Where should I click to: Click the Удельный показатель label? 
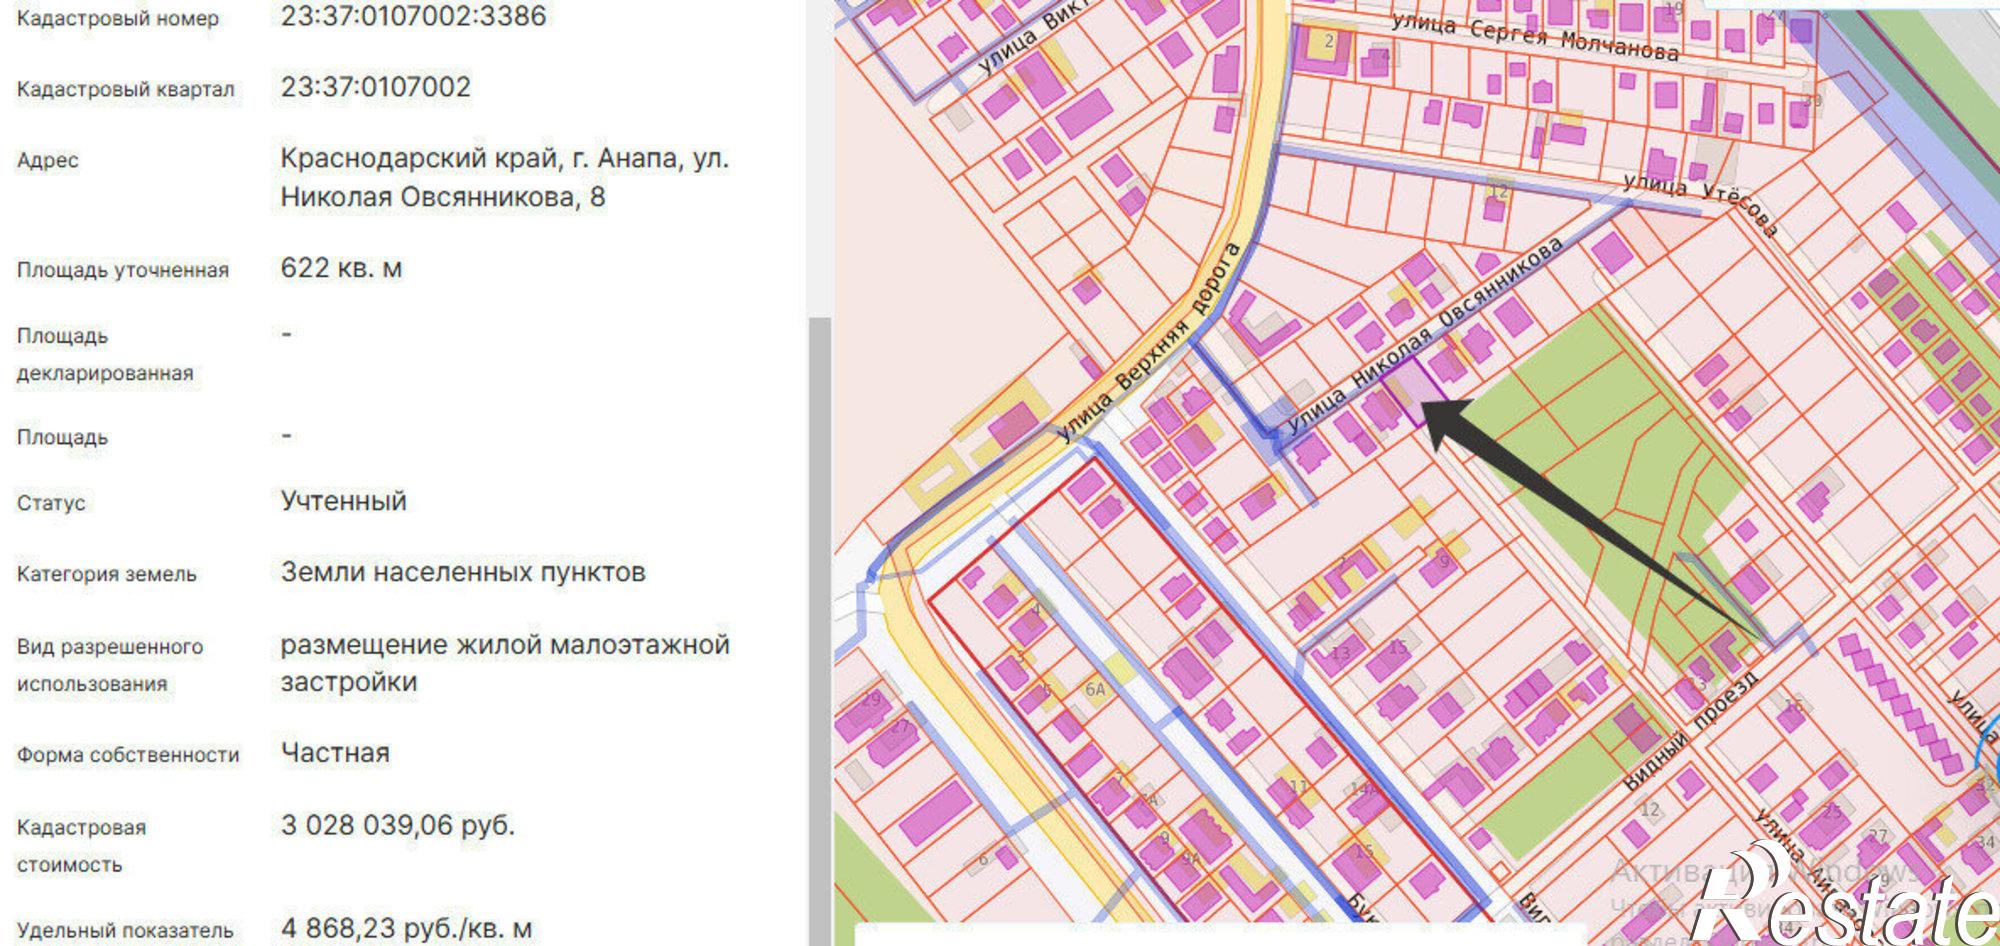coord(125,931)
